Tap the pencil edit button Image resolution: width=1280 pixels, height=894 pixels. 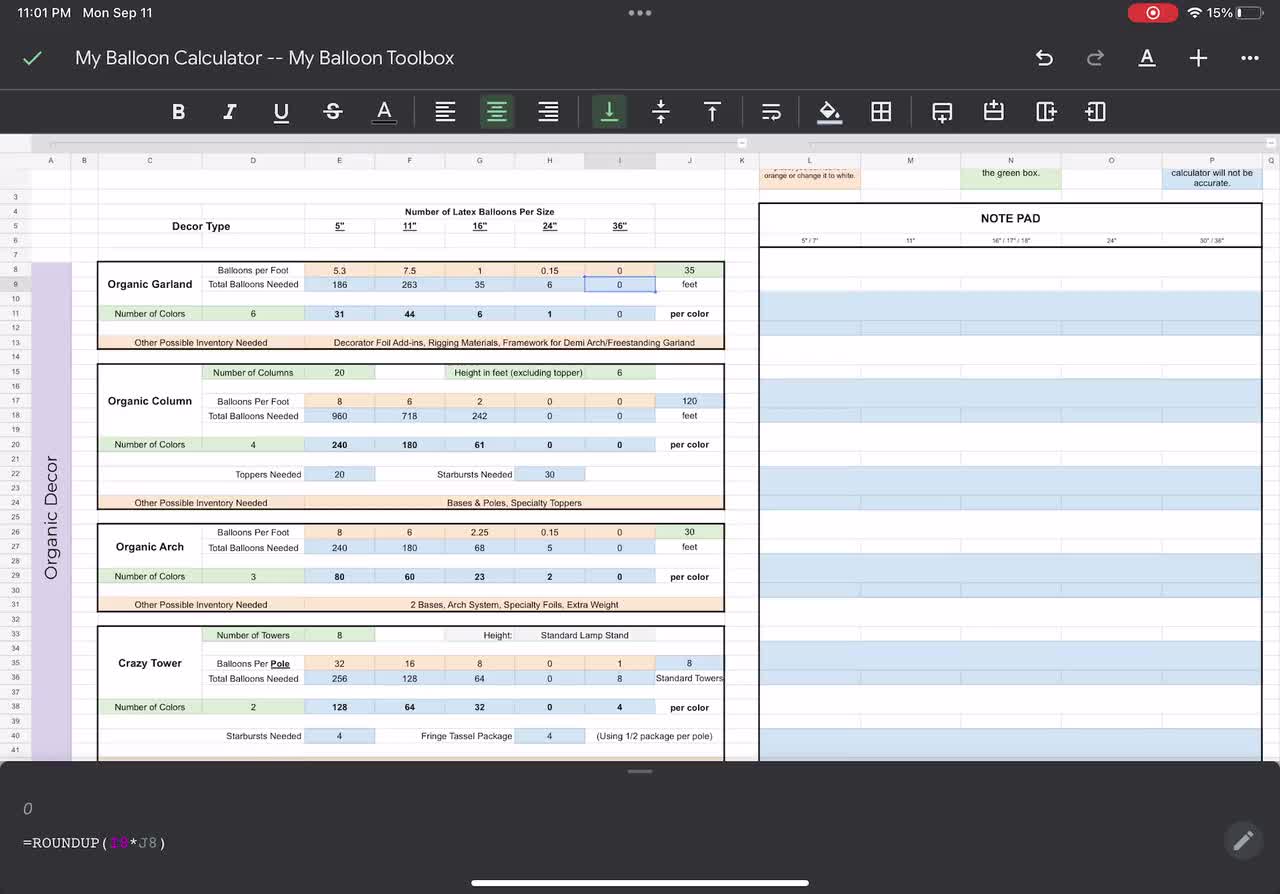tap(1243, 841)
